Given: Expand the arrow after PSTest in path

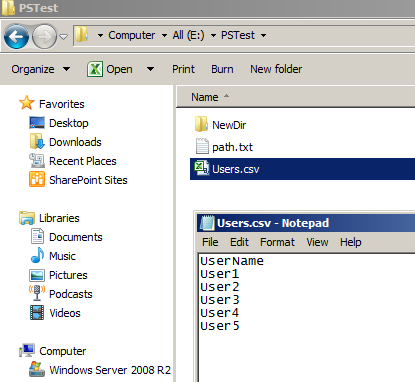Looking at the screenshot, I should [x=263, y=35].
